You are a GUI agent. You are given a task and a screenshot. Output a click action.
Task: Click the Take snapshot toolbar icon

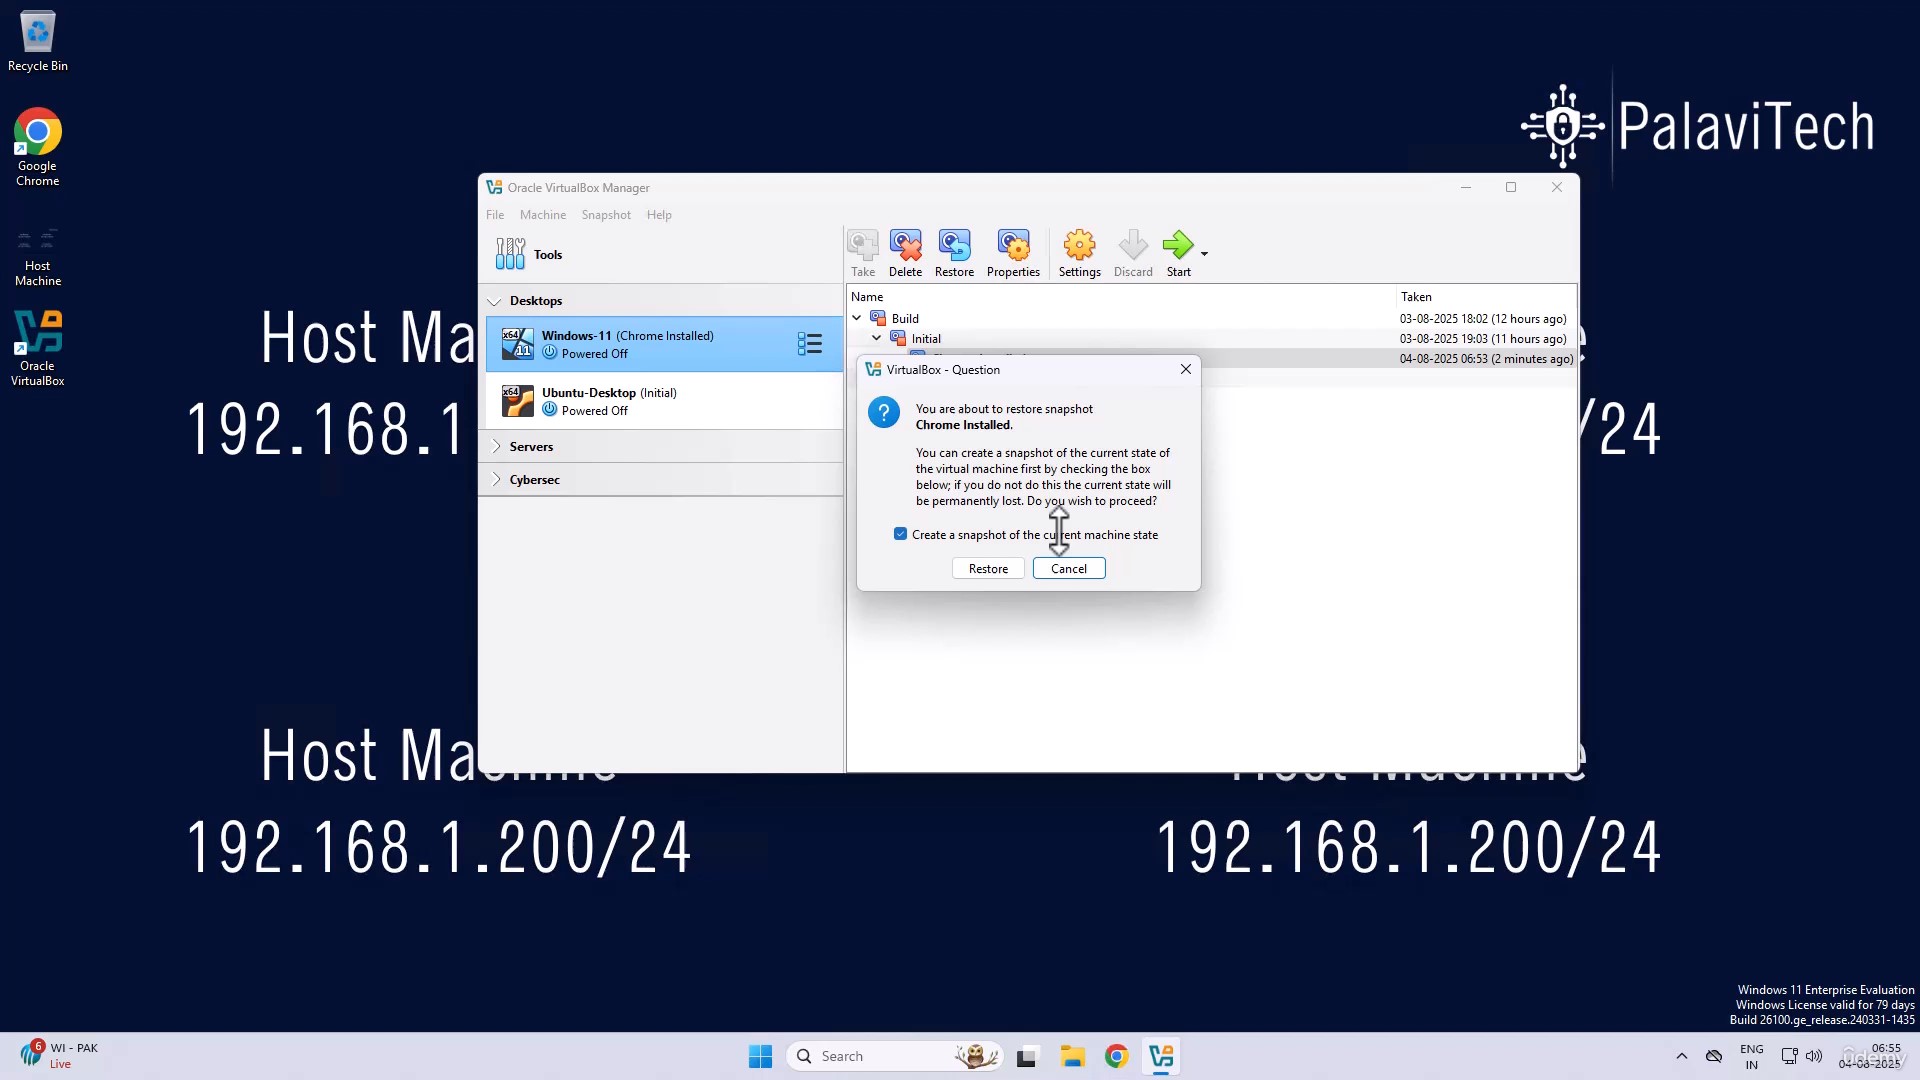point(863,253)
